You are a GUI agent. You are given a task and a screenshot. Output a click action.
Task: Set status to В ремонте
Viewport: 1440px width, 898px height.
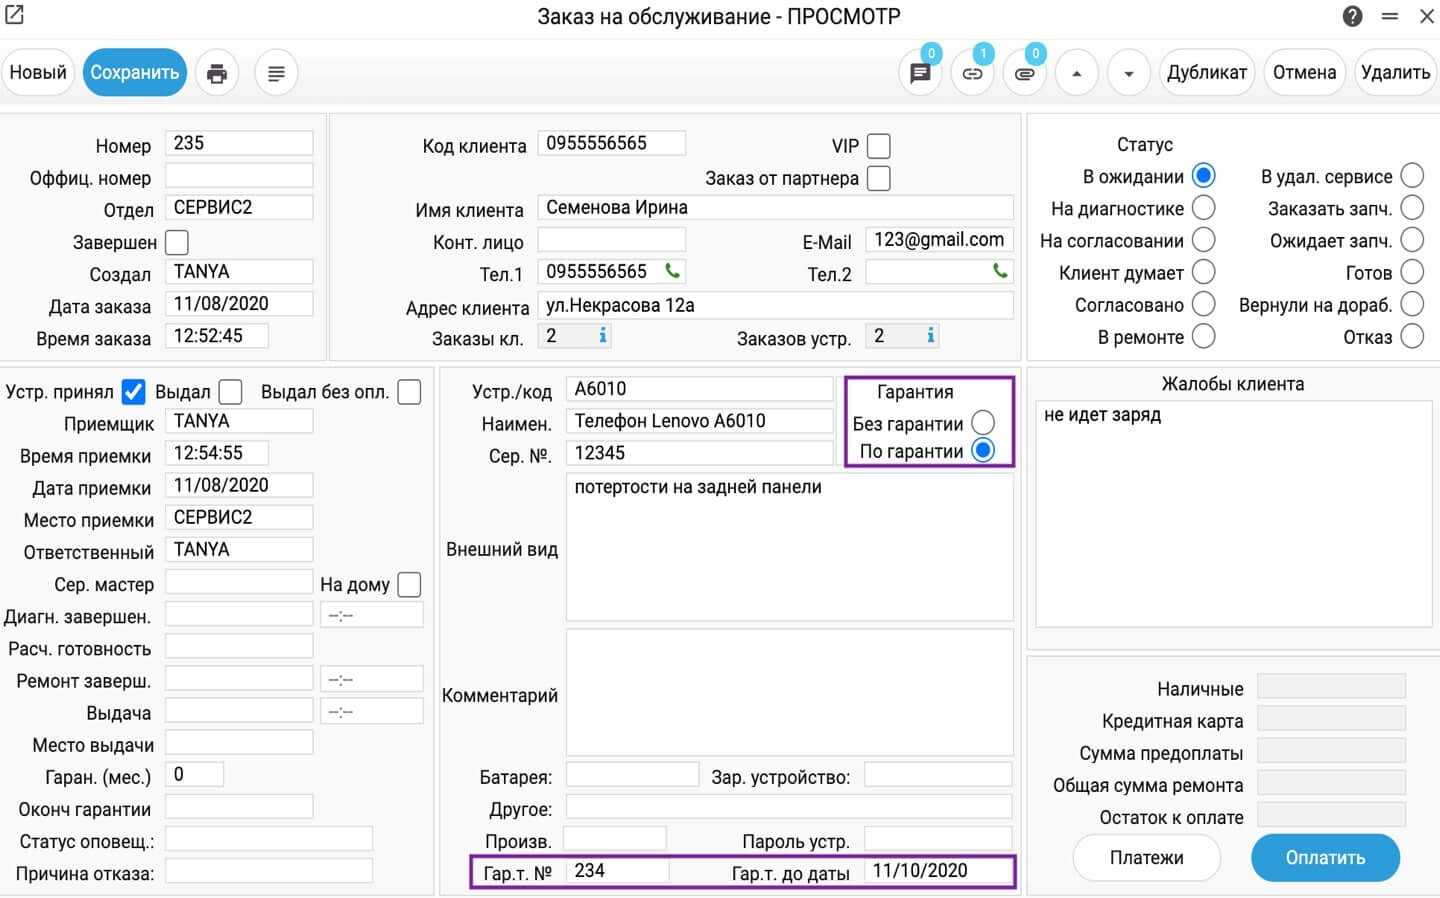(x=1203, y=337)
